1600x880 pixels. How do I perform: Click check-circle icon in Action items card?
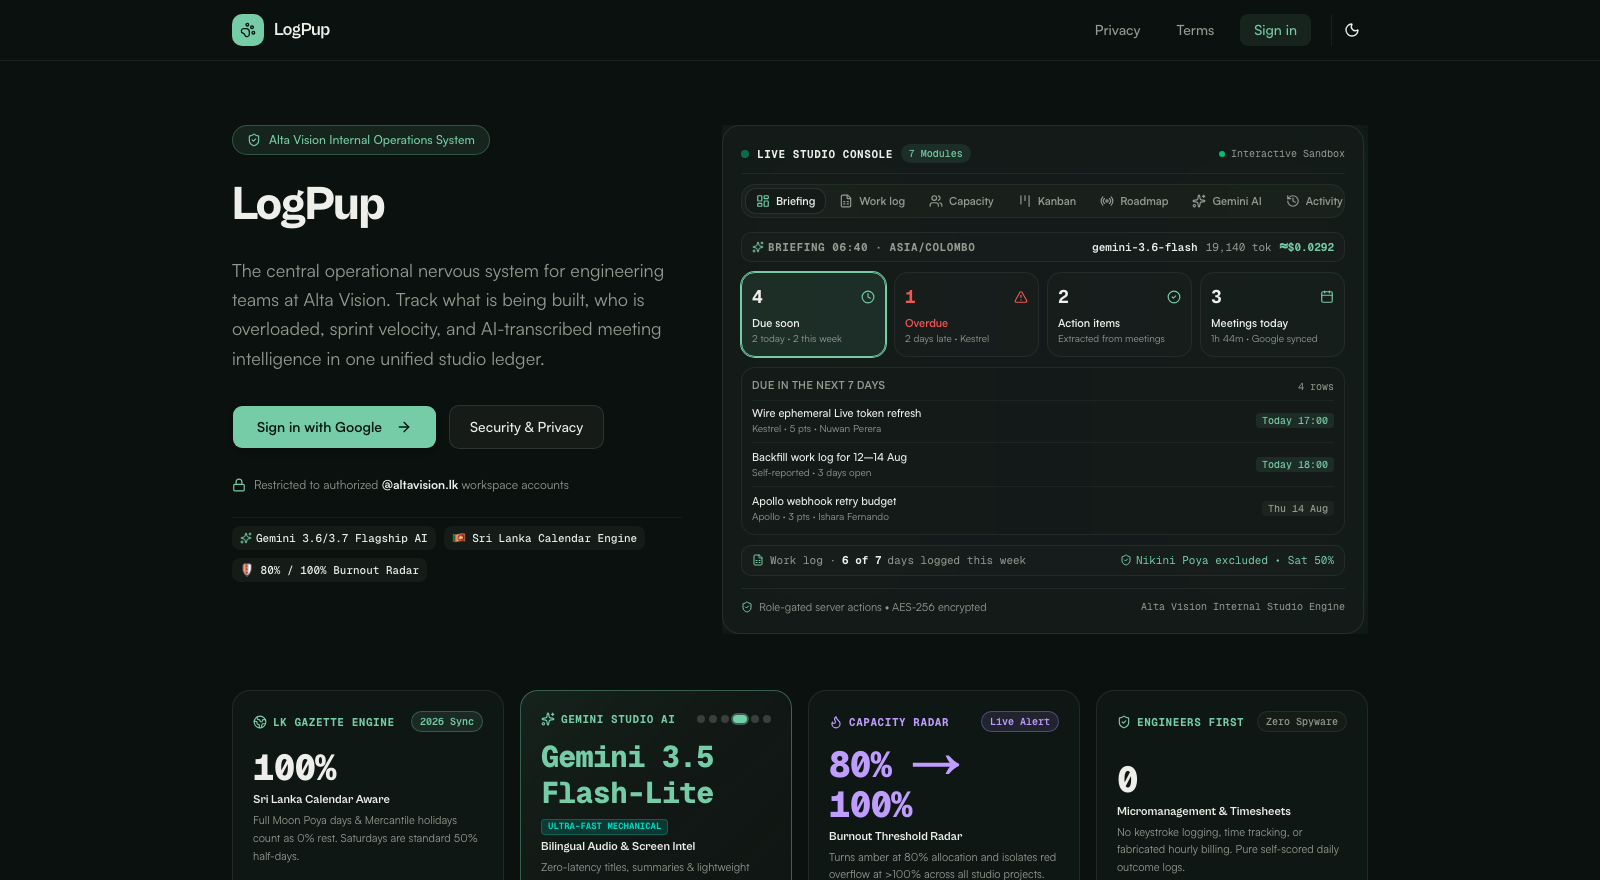pyautogui.click(x=1174, y=297)
